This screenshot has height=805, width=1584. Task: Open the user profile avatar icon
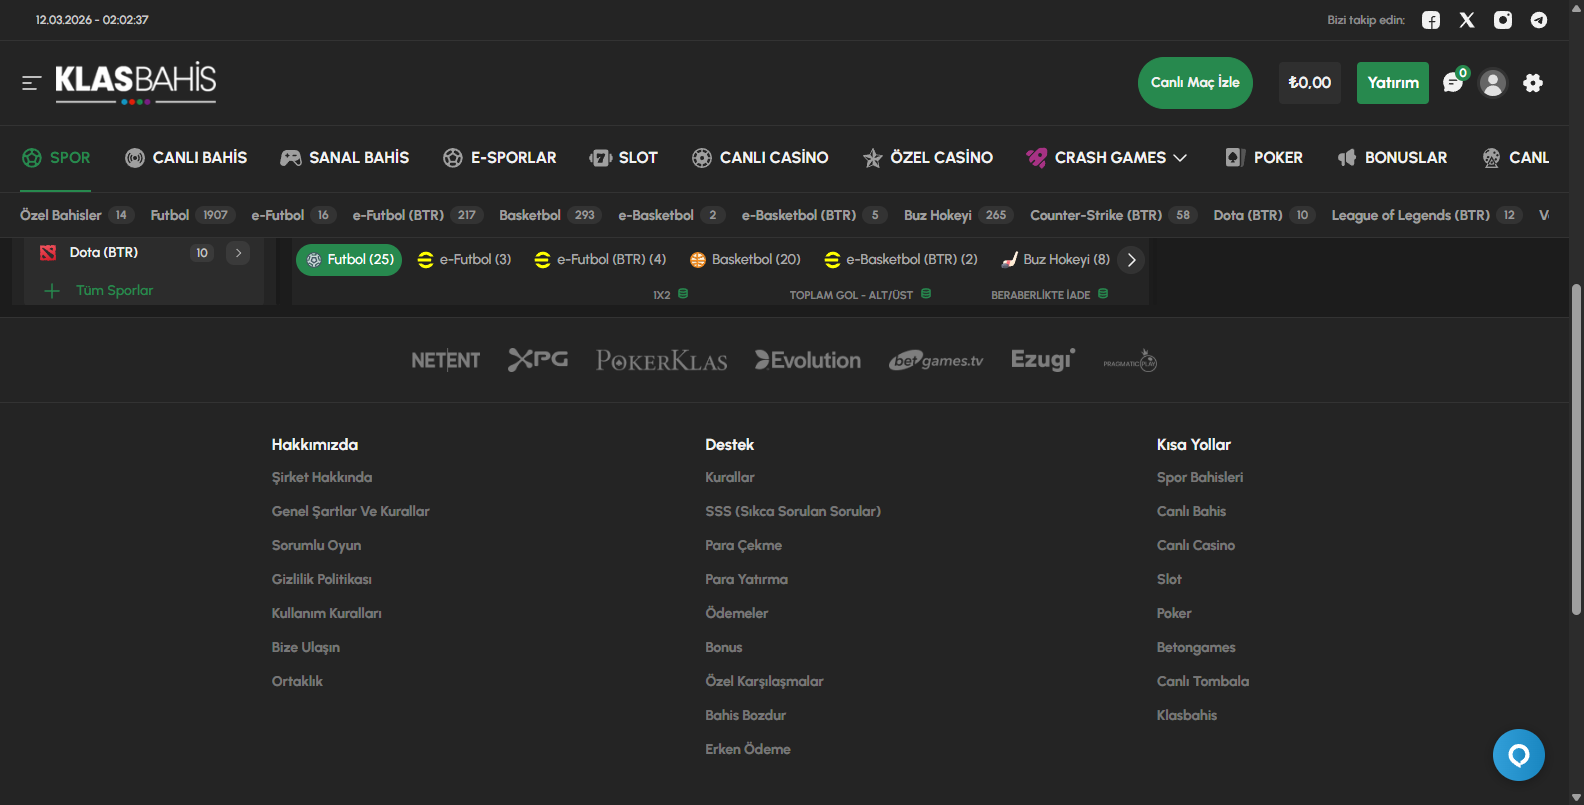click(1493, 83)
